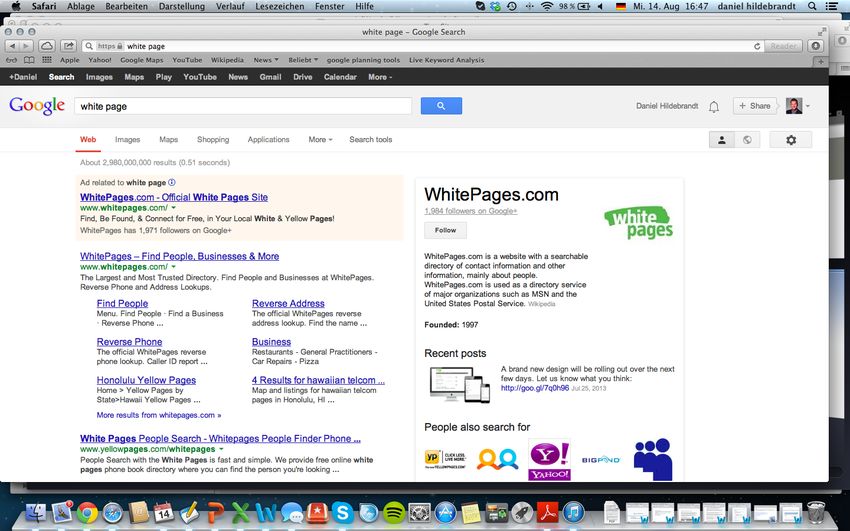
Task: Open Skype from the Dock
Action: (343, 512)
